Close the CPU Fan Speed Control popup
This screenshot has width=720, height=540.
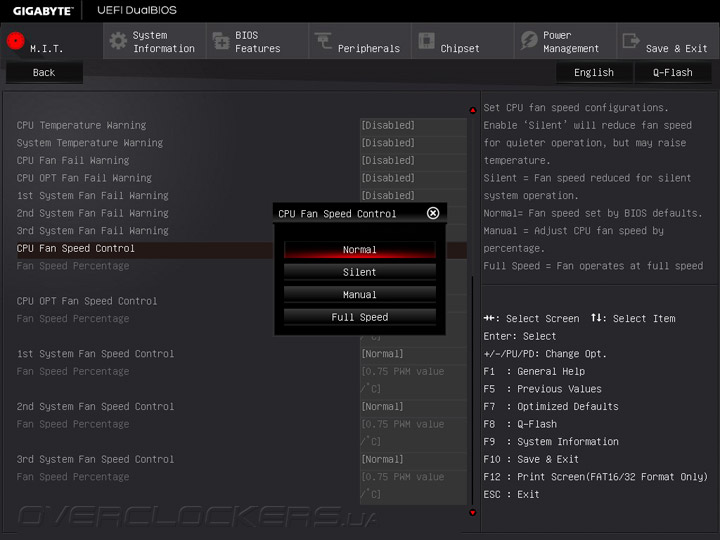click(433, 213)
